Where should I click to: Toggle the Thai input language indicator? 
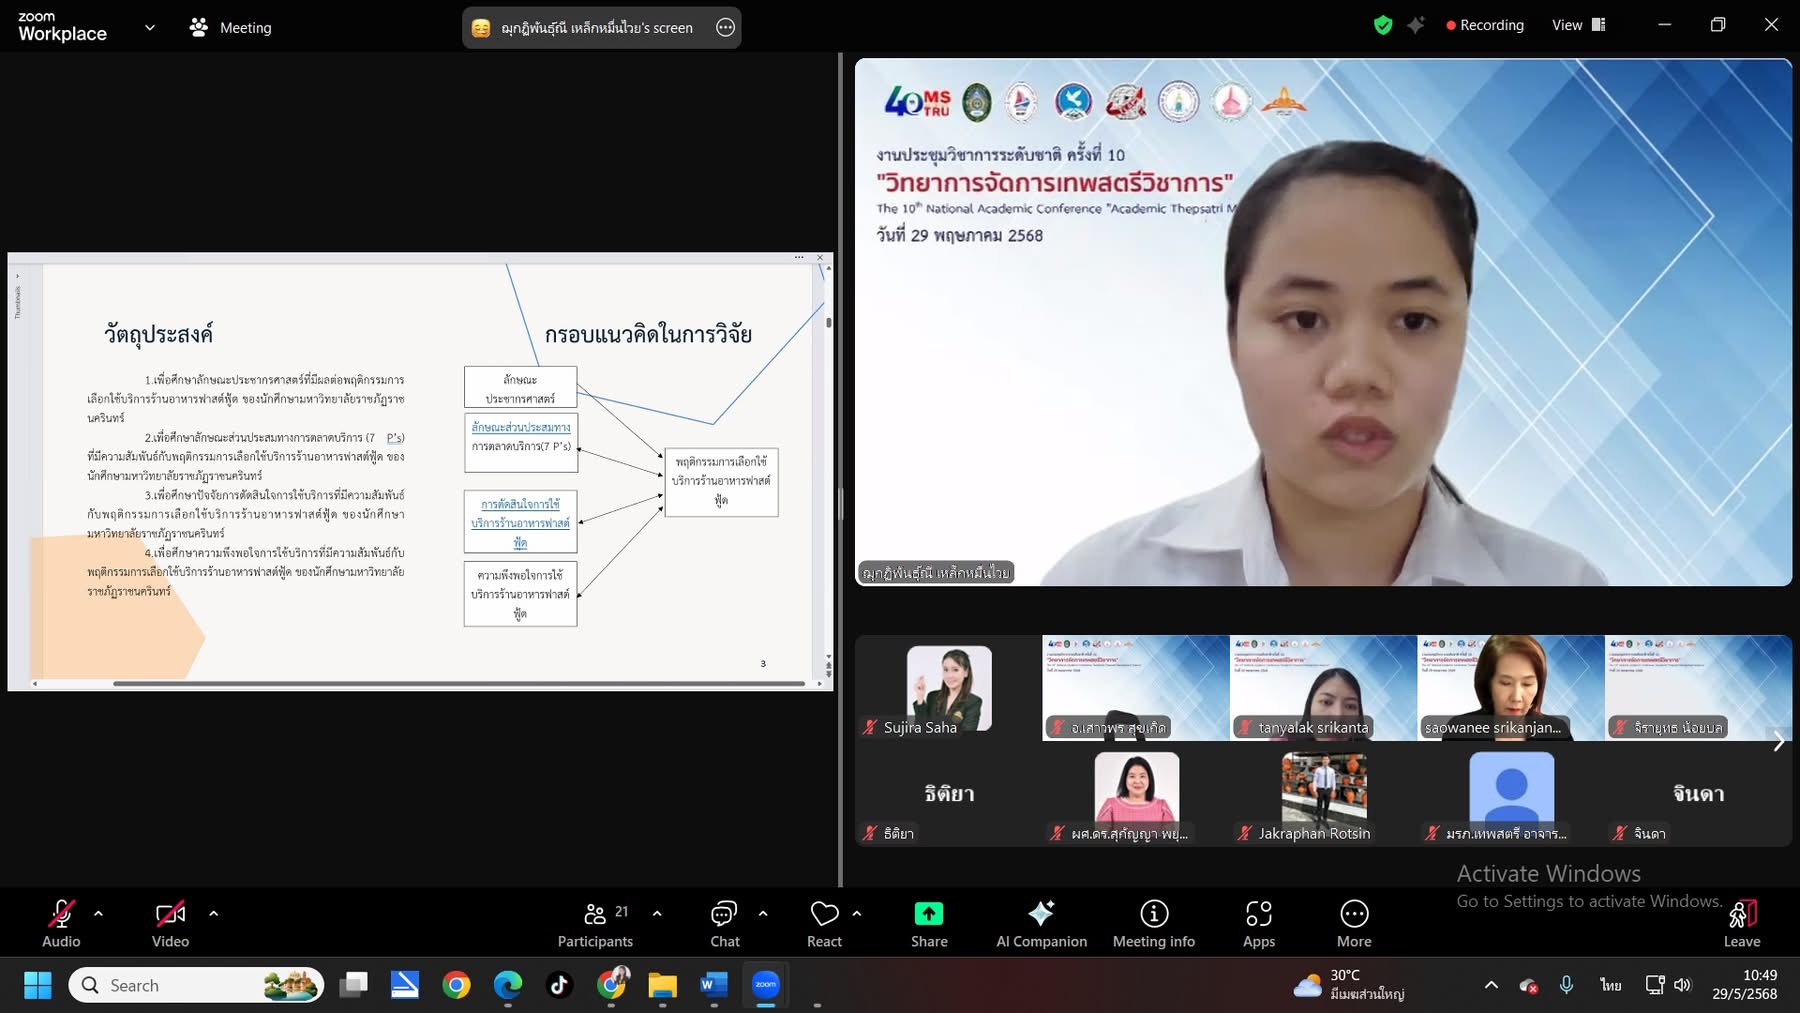click(x=1610, y=985)
